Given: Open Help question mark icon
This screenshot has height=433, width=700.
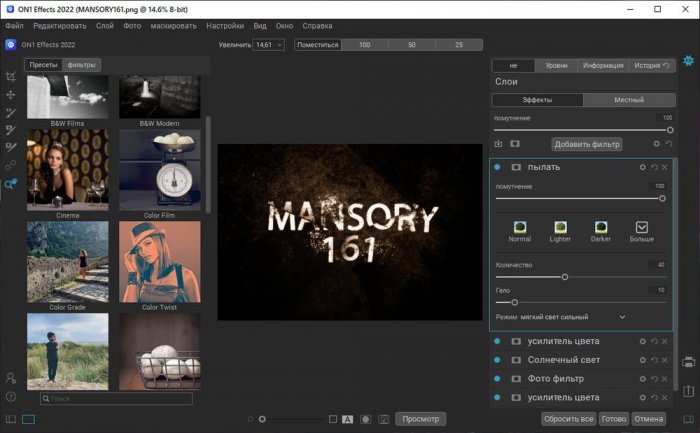Looking at the screenshot, I should pyautogui.click(x=11, y=397).
